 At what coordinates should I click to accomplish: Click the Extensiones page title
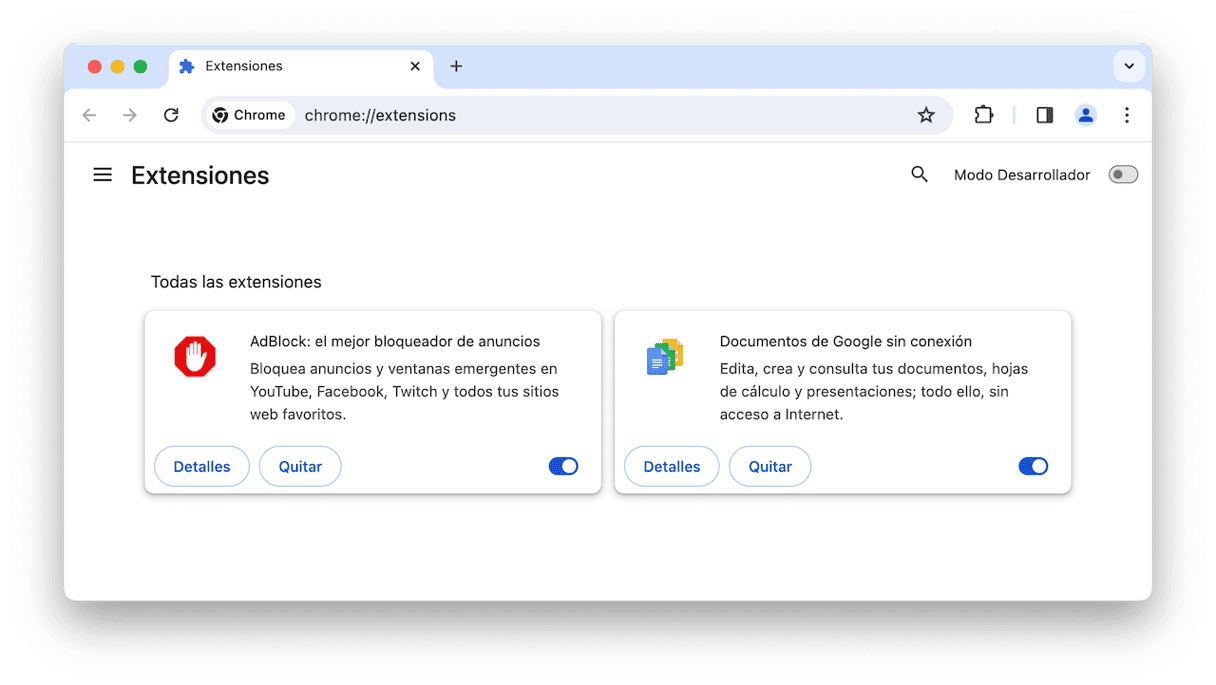200,175
